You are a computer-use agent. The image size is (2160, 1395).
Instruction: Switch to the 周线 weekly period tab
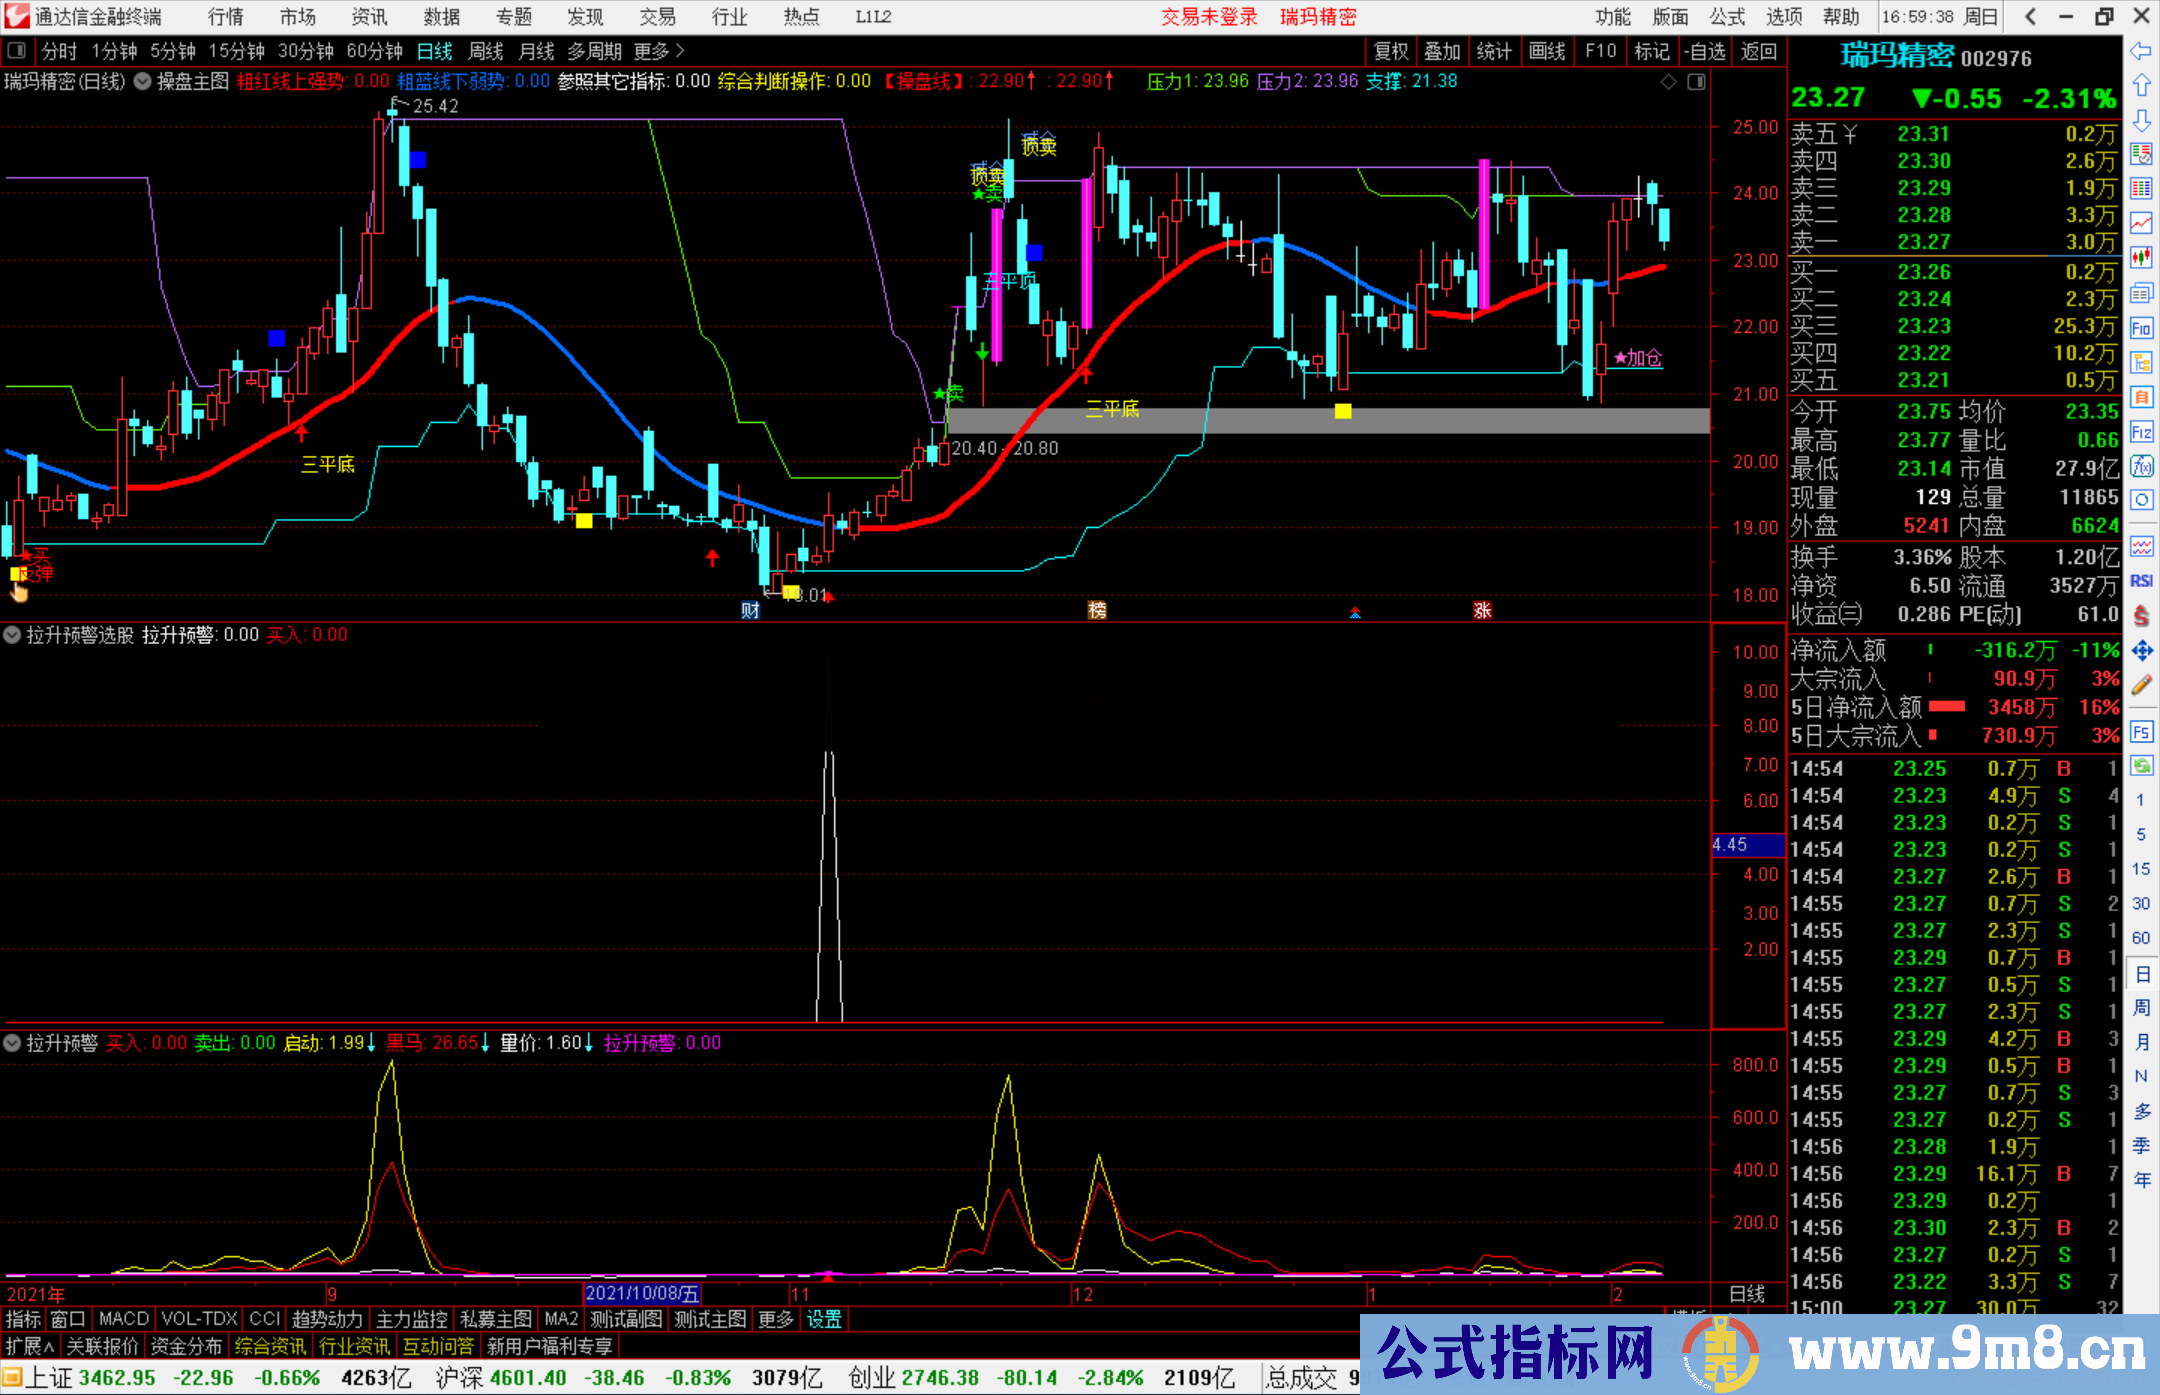[x=486, y=51]
